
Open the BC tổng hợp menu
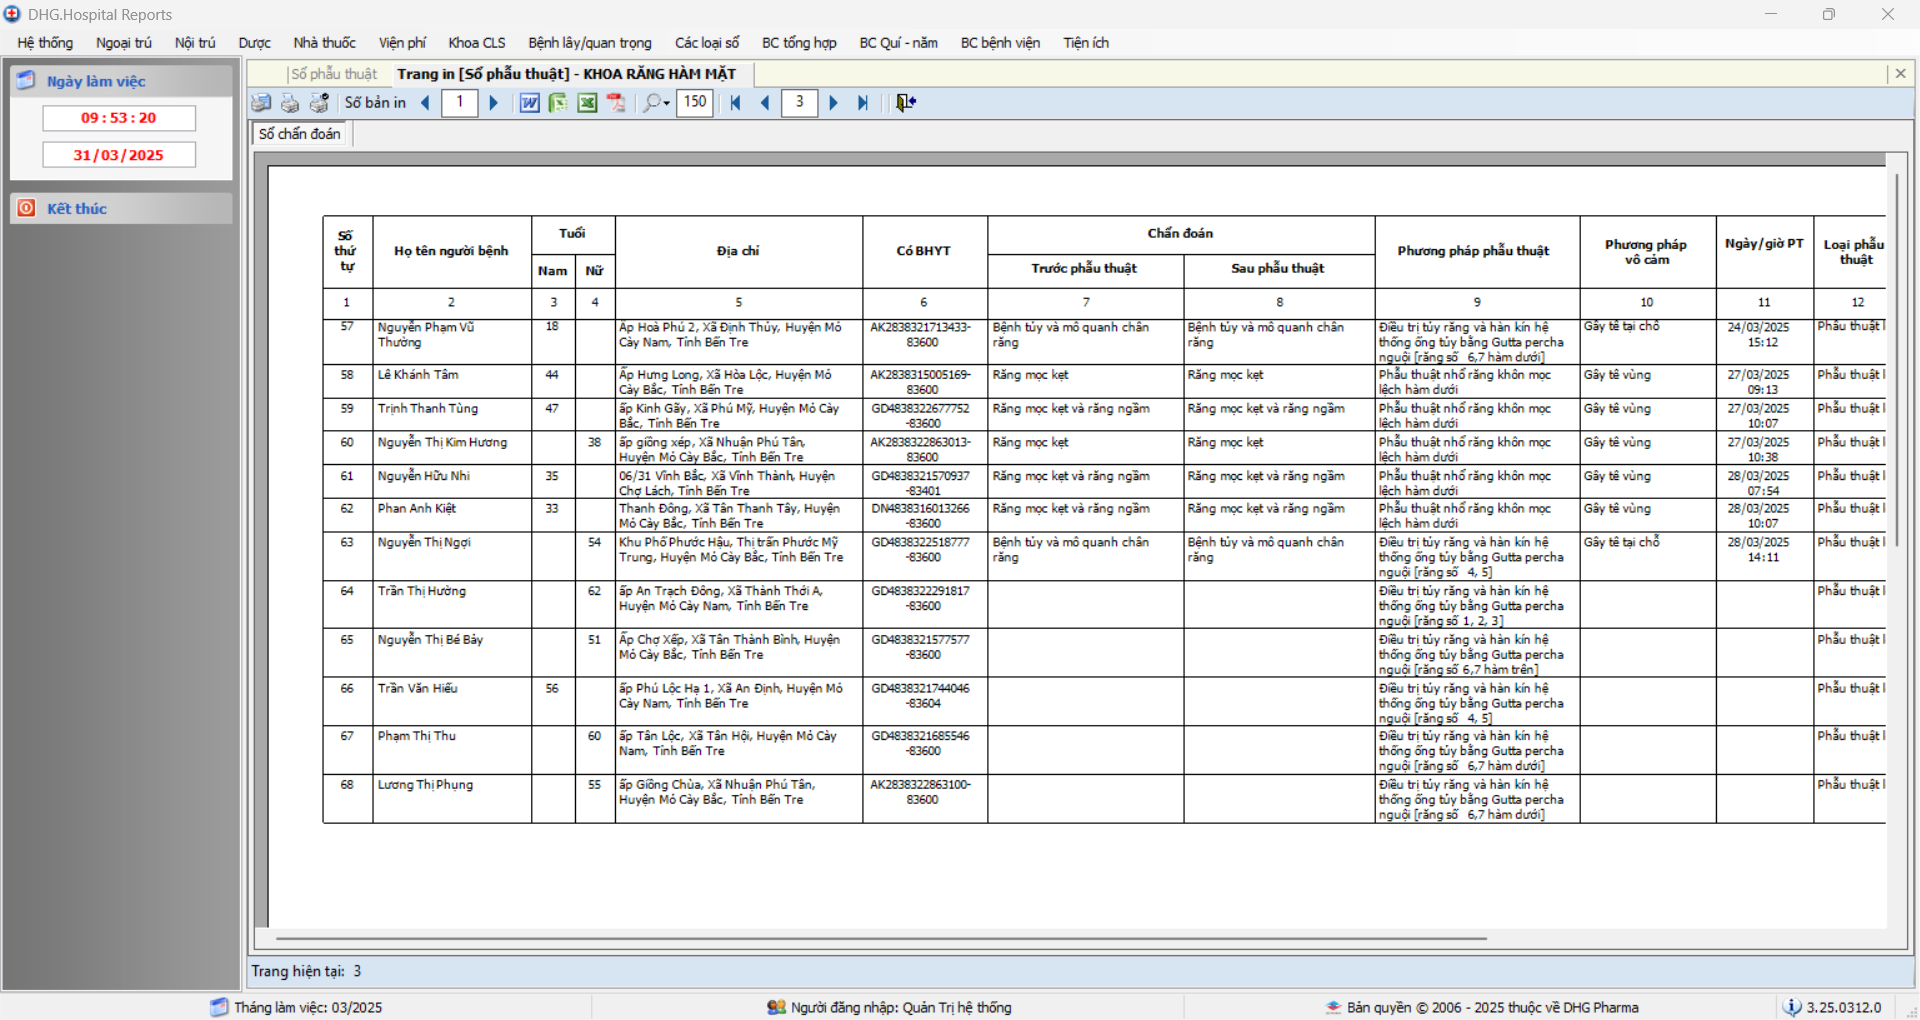click(799, 43)
